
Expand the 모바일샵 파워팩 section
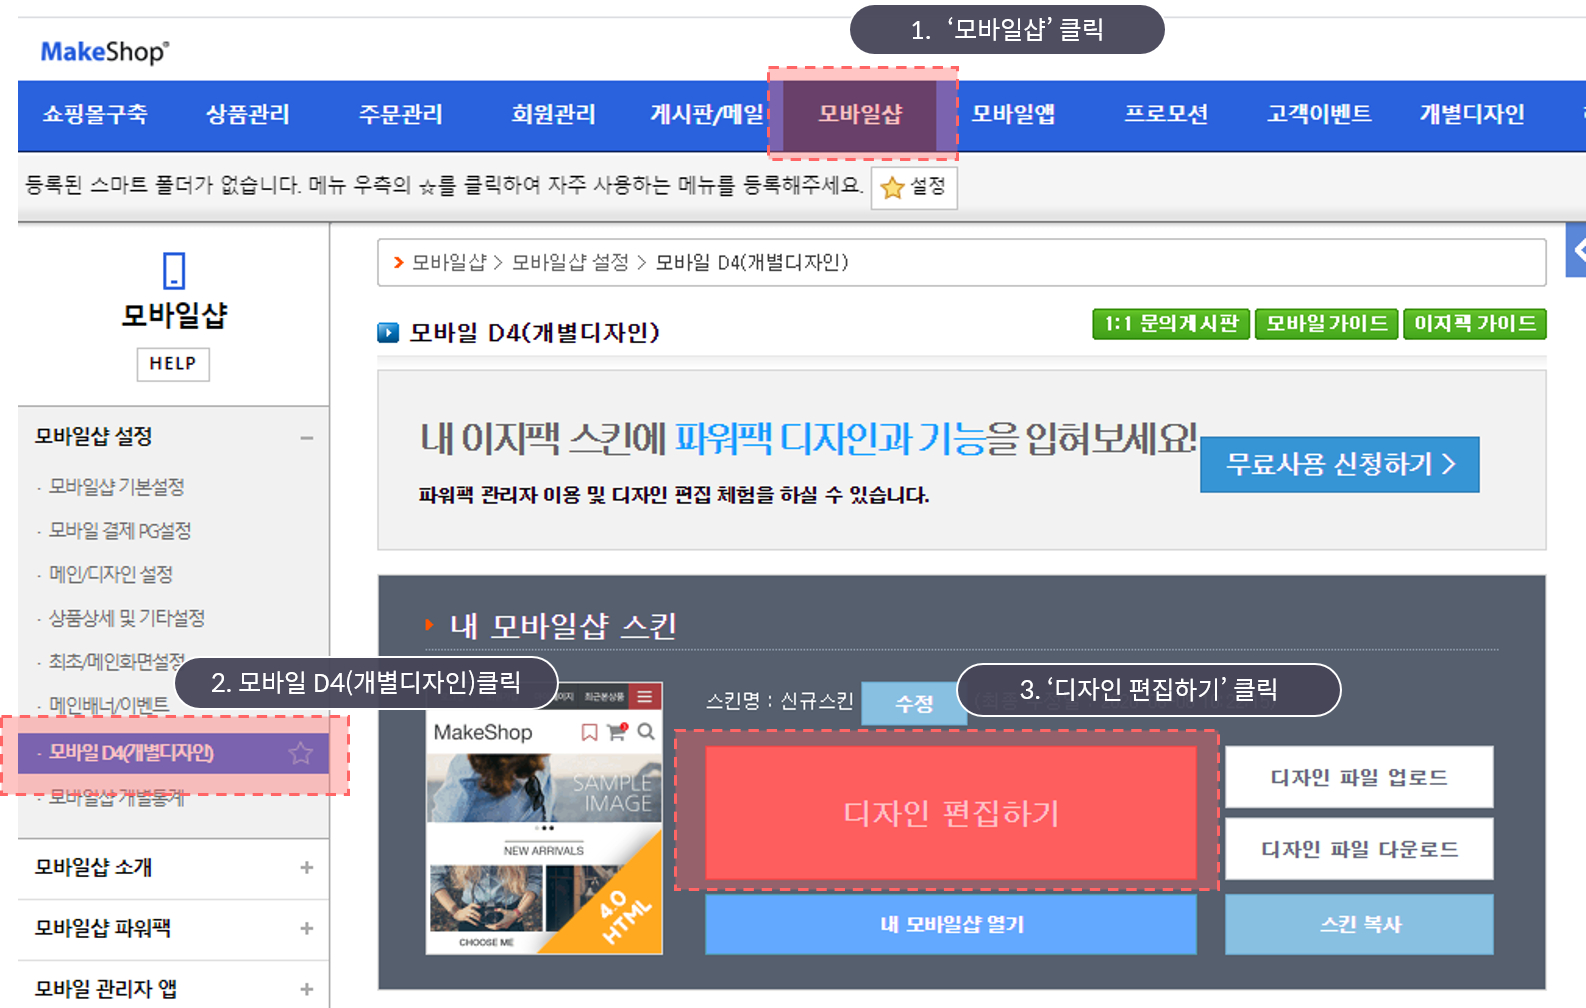(307, 929)
